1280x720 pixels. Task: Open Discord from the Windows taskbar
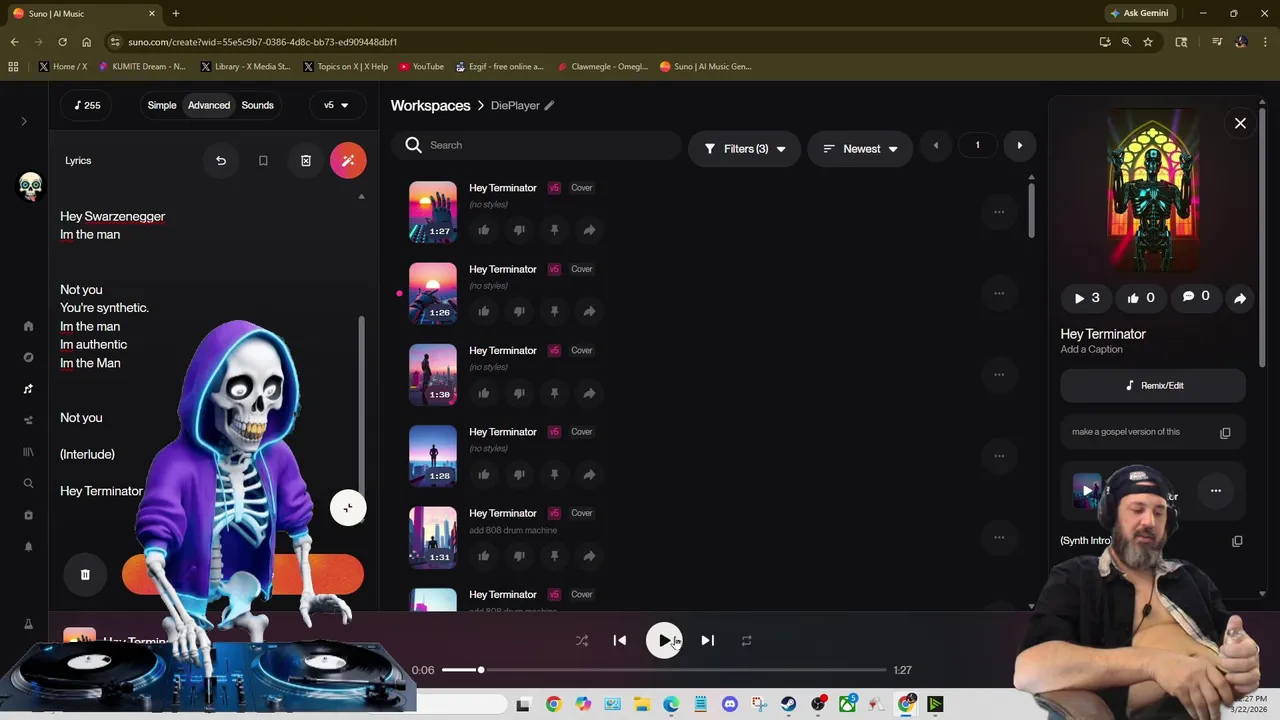pos(730,705)
